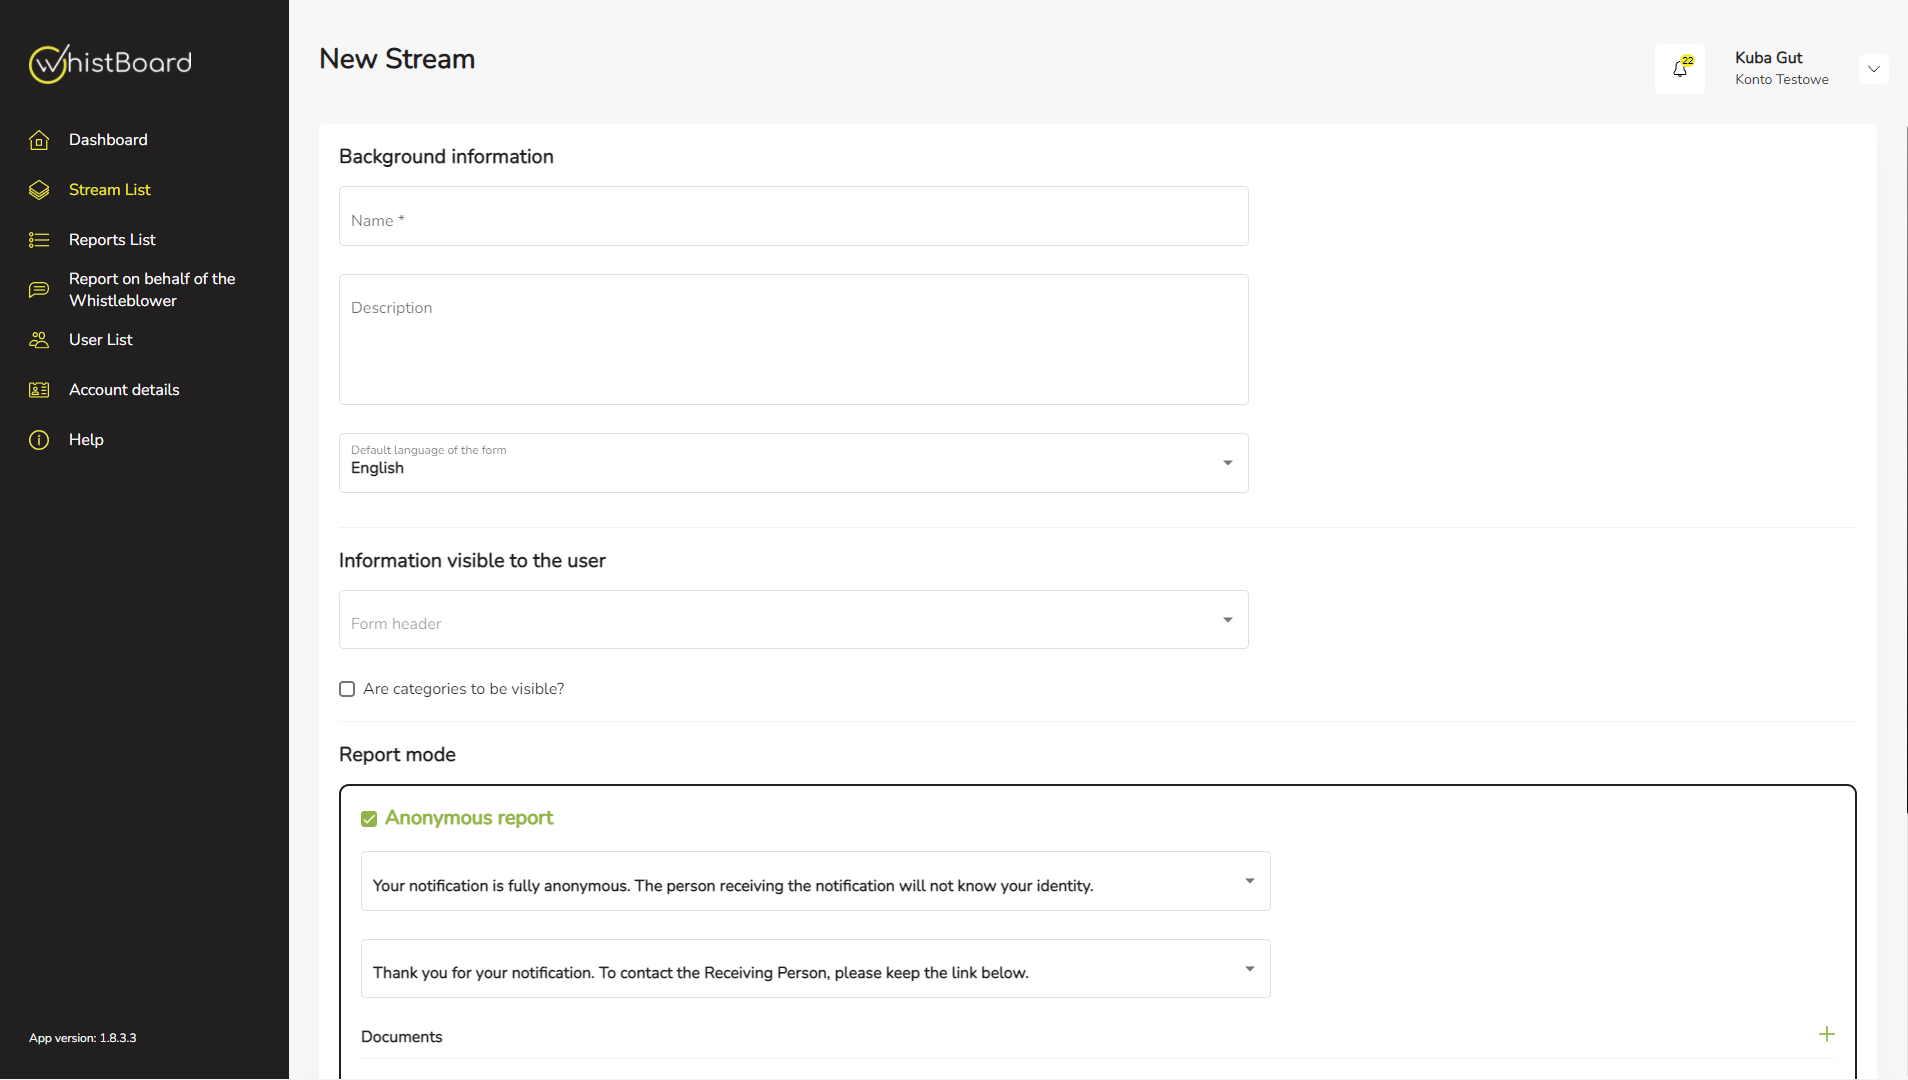Expand the thank-you message dropdown

(x=1249, y=969)
